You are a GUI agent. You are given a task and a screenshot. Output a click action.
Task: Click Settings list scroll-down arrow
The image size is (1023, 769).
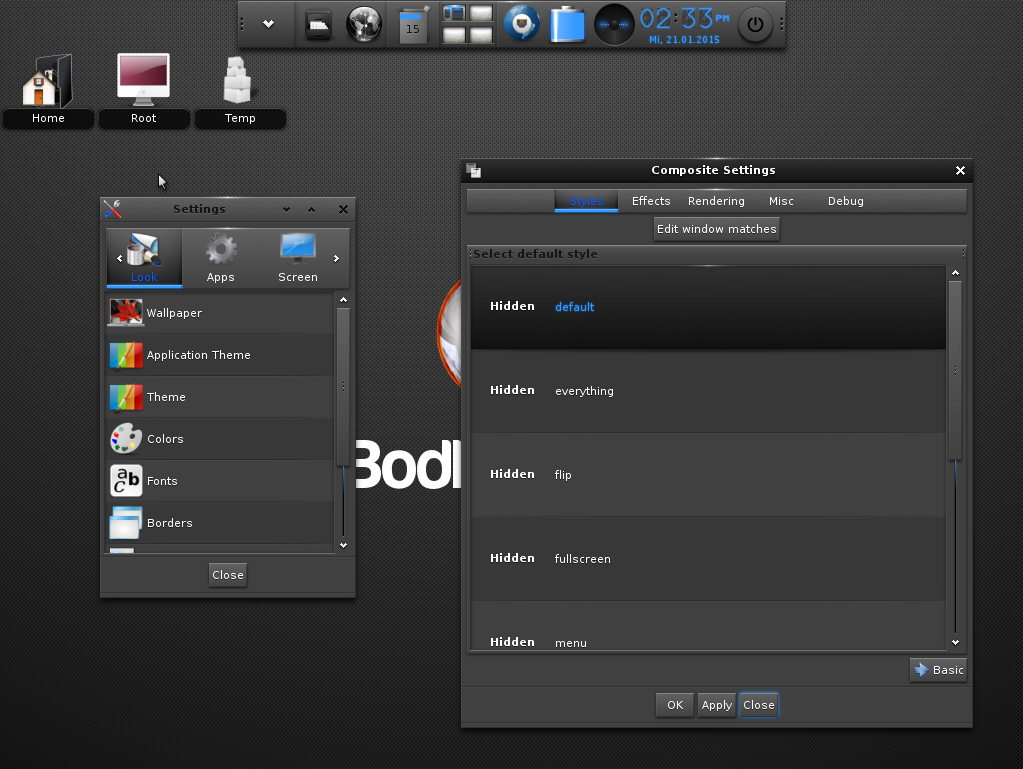click(343, 545)
